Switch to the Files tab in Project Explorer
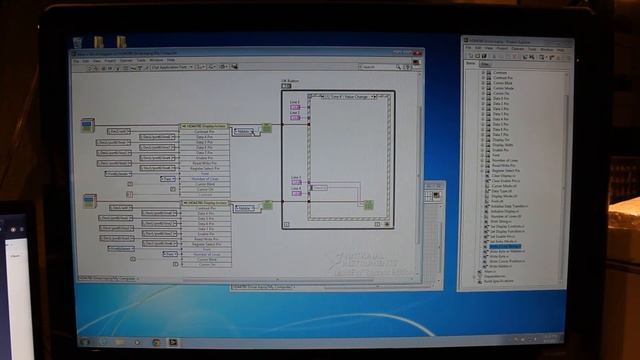Image resolution: width=640 pixels, height=360 pixels. [484, 64]
